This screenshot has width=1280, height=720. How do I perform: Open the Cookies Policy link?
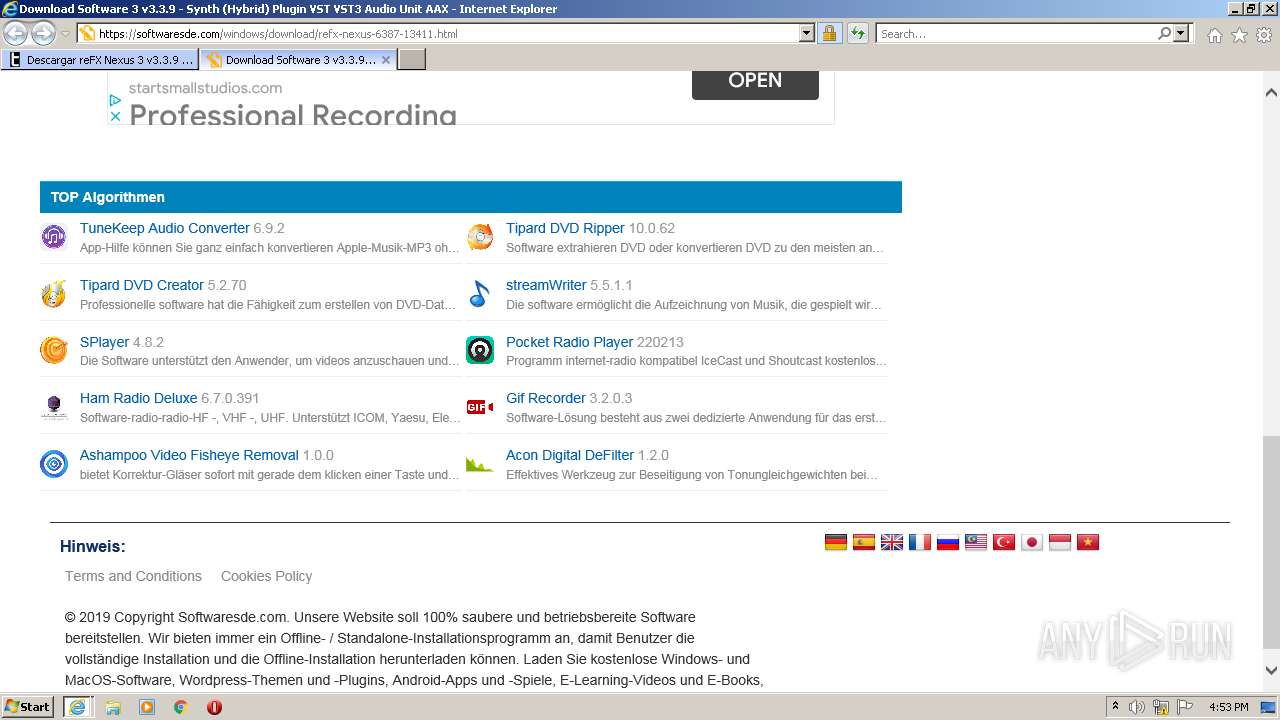coord(266,576)
